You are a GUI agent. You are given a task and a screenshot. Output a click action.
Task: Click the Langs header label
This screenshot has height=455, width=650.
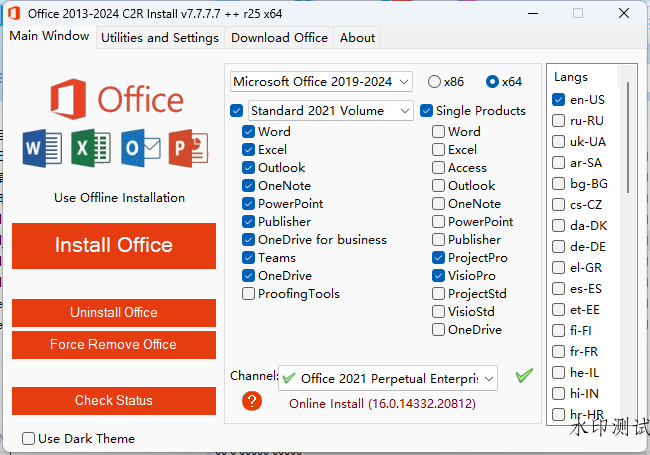[x=571, y=77]
